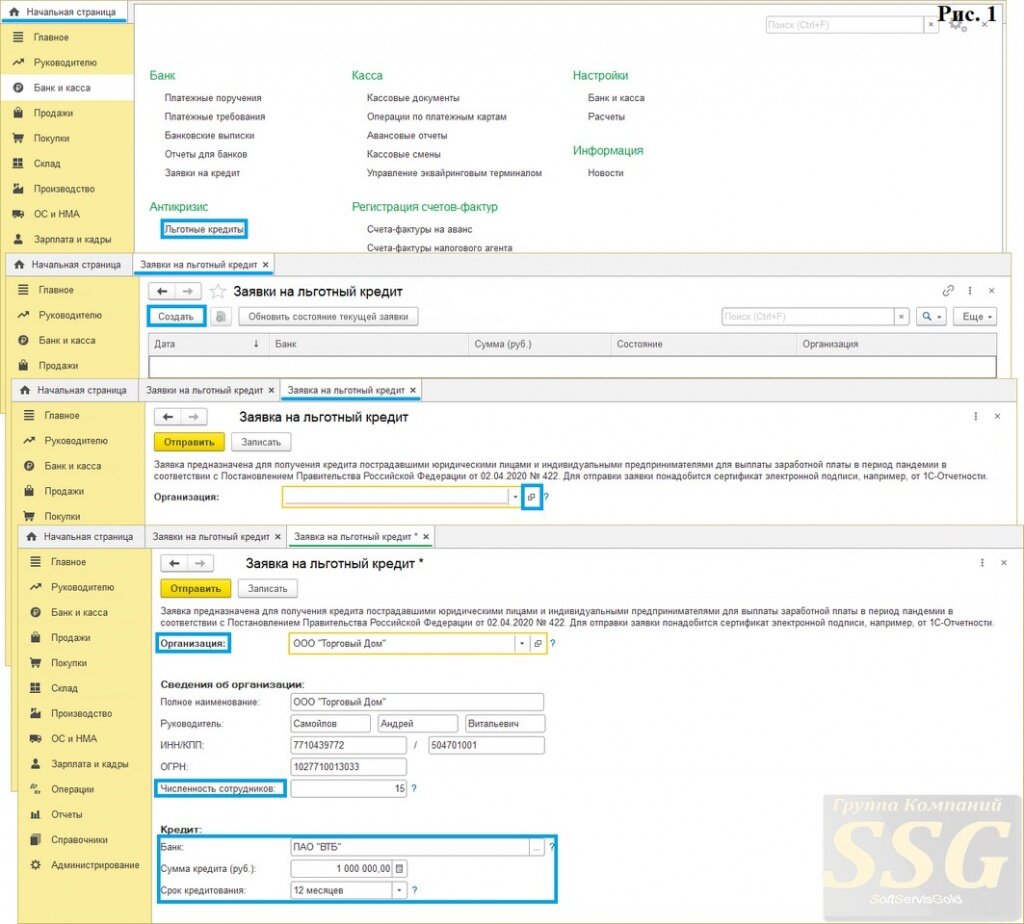This screenshot has height=924, width=1024.
Task: Click Отправить in the form with empty Организация
Action: click(x=189, y=442)
